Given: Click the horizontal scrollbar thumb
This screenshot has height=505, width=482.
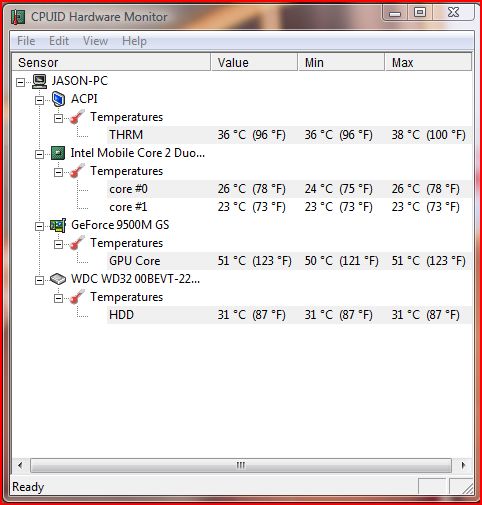Looking at the screenshot, I should pos(241,465).
